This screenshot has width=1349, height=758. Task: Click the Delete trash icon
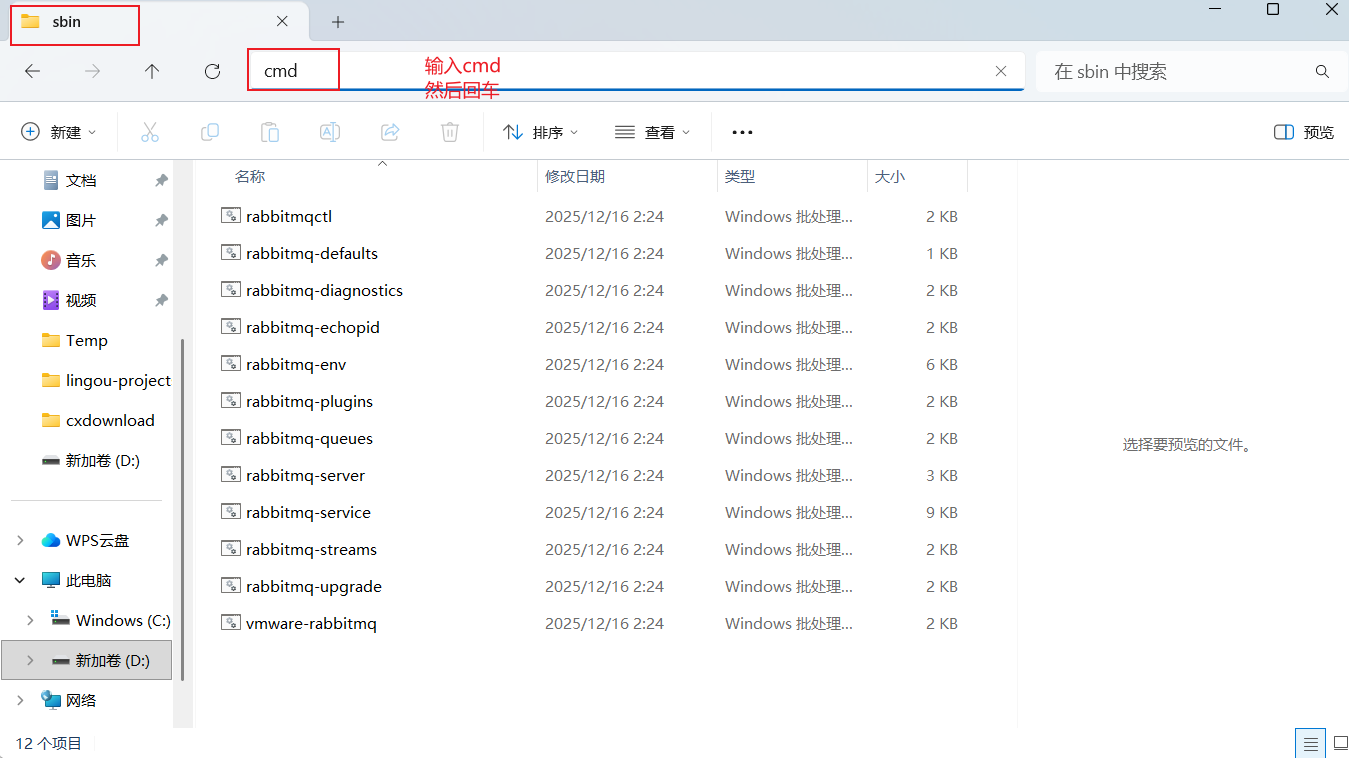click(450, 132)
